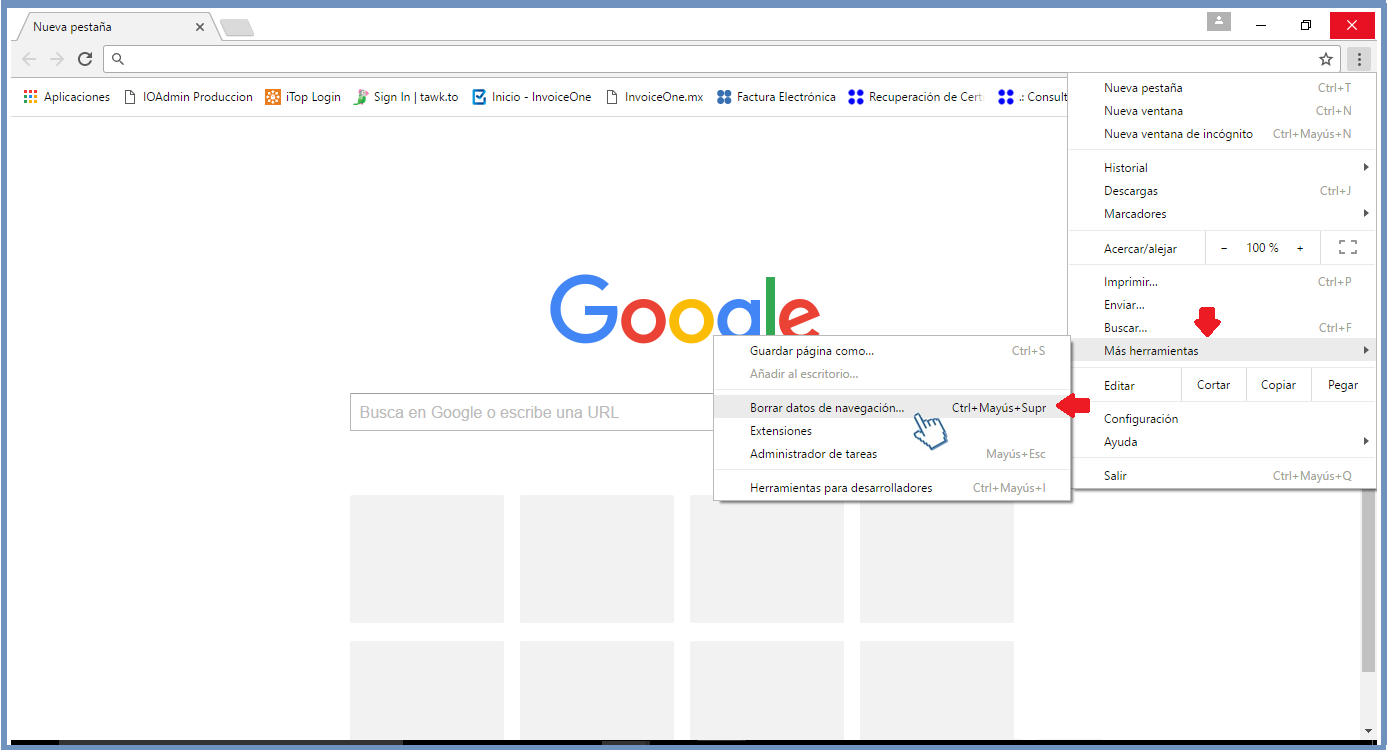
Task: Click the reload page icon
Action: (x=85, y=59)
